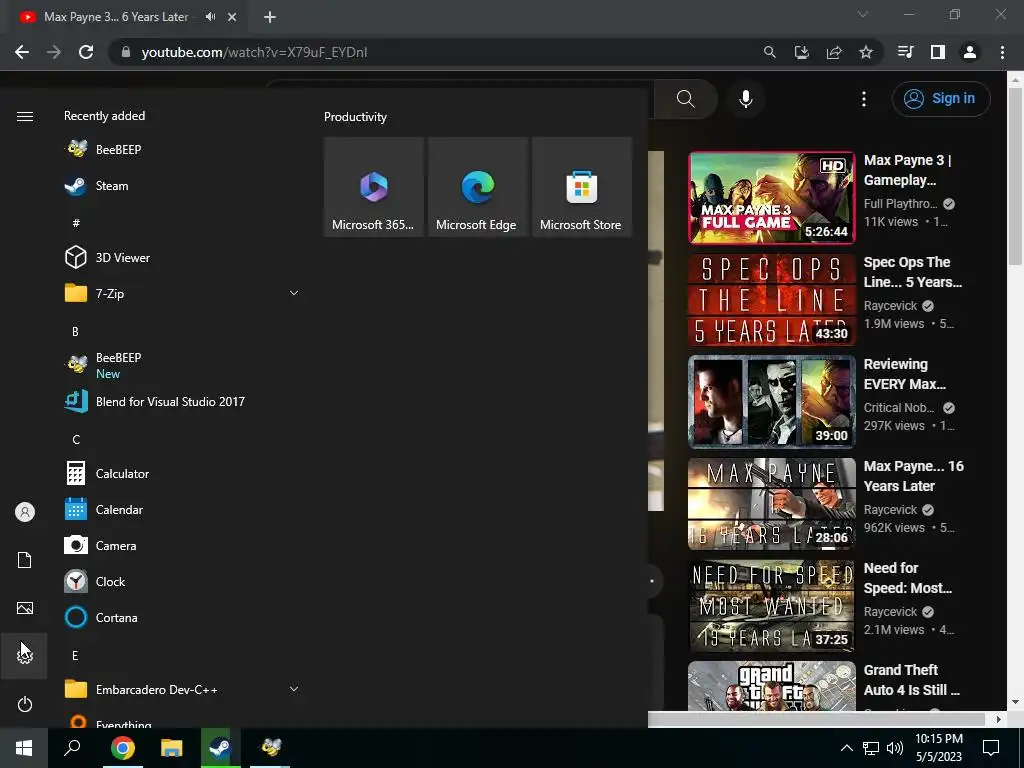Click install/download icon in address bar
This screenshot has width=1024, height=768.
[802, 52]
